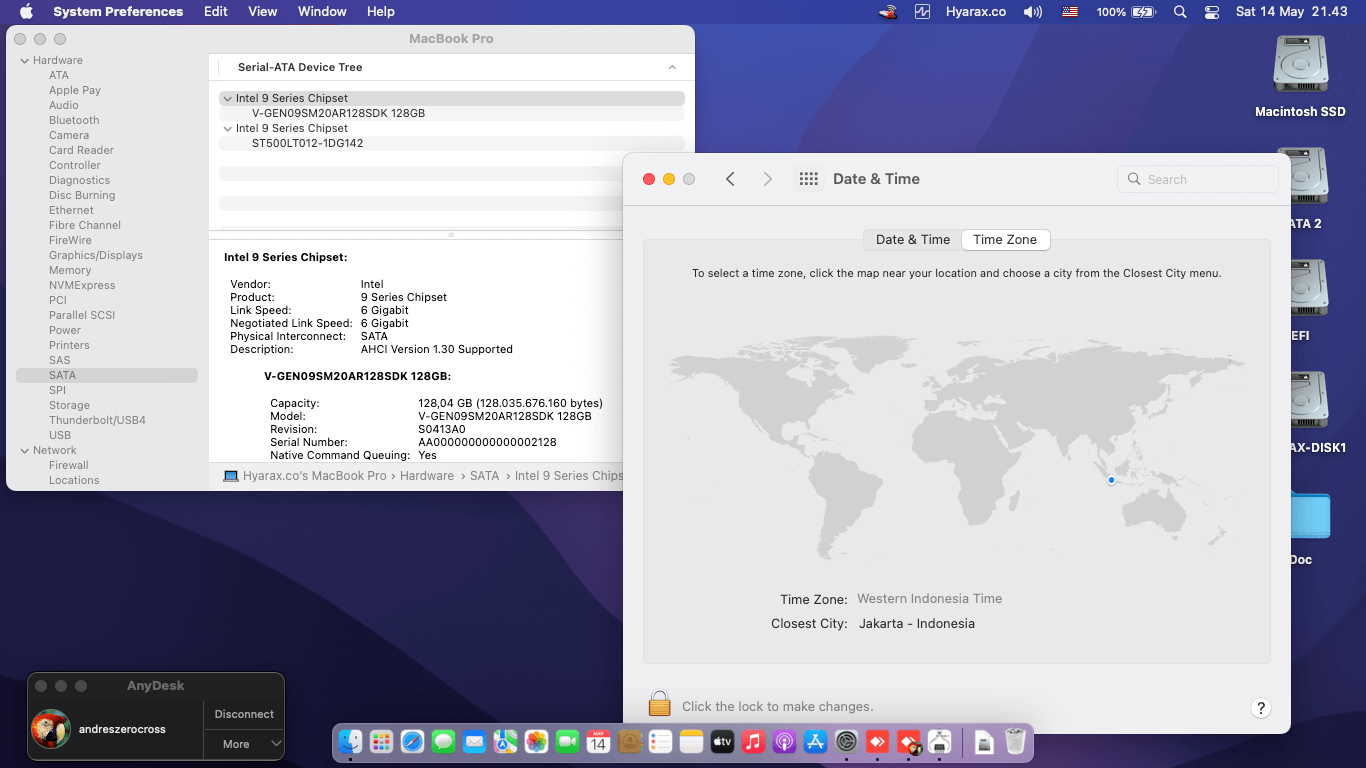The height and width of the screenshot is (768, 1366).
Task: Select Thunderbolt/USB4 in the sidebar
Action: [x=97, y=420]
